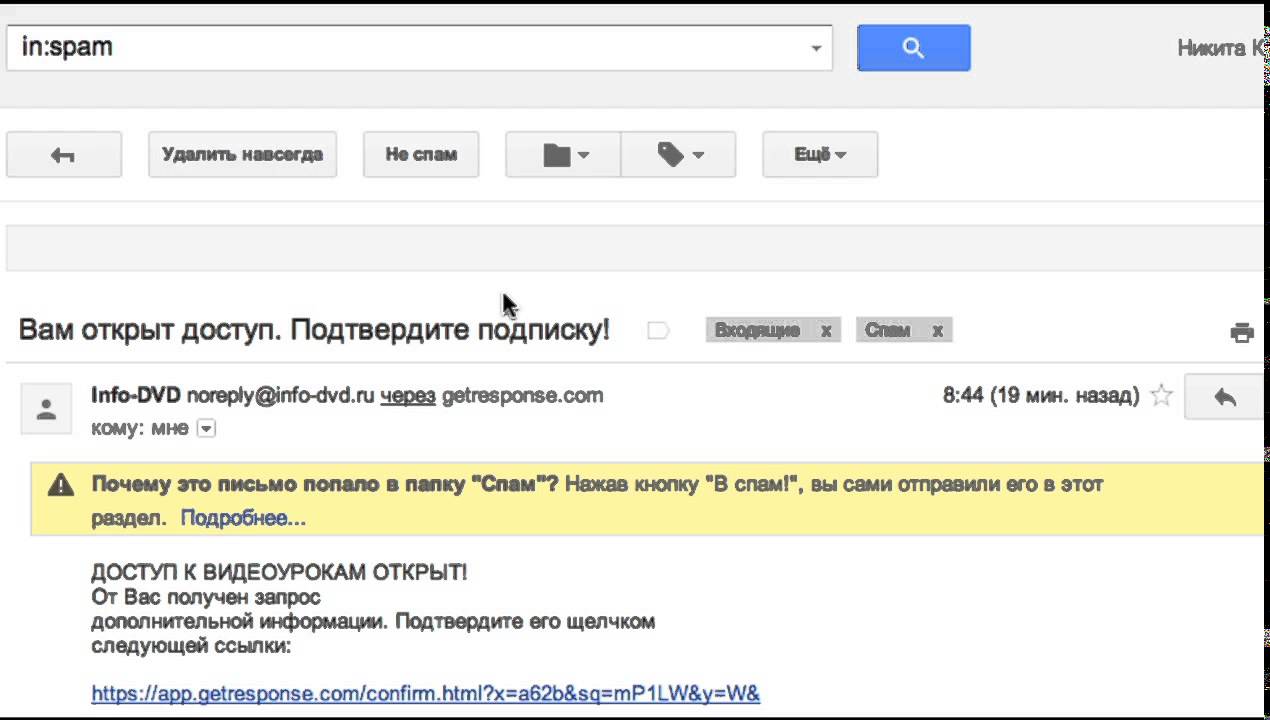Image resolution: width=1270 pixels, height=720 pixels.
Task: Expand the search options dropdown arrow
Action: 816,48
